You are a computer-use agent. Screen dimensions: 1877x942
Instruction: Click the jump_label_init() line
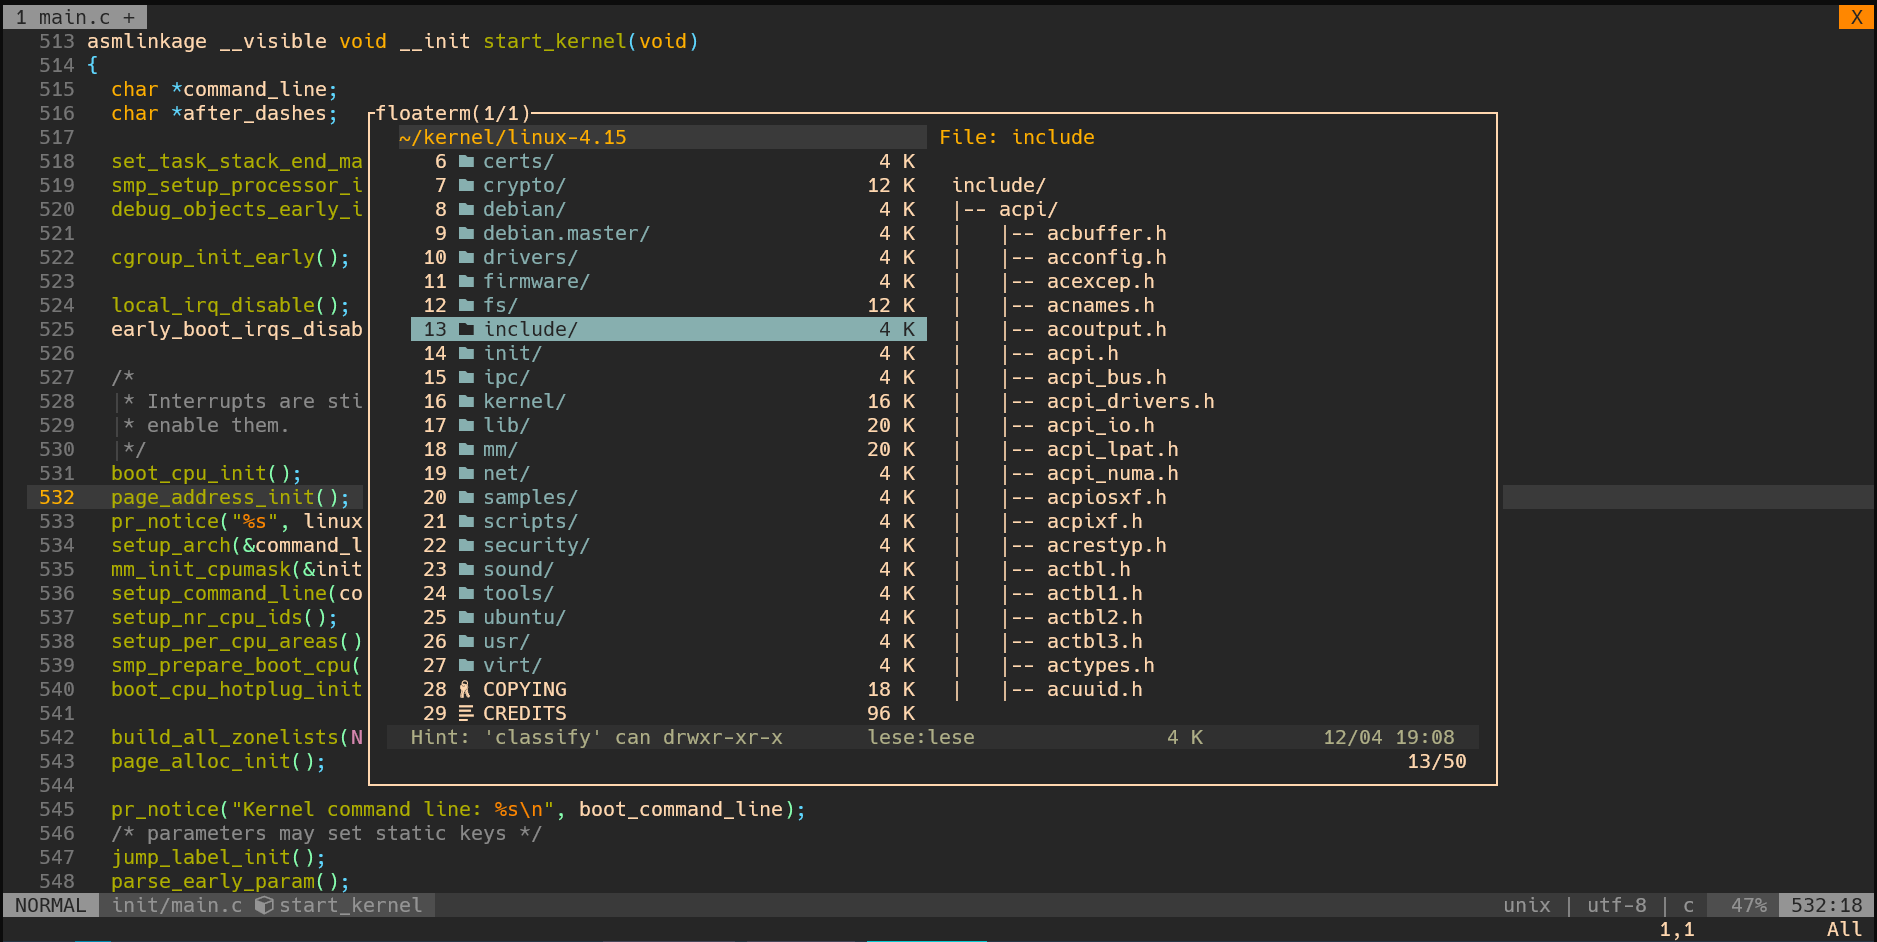(x=219, y=857)
